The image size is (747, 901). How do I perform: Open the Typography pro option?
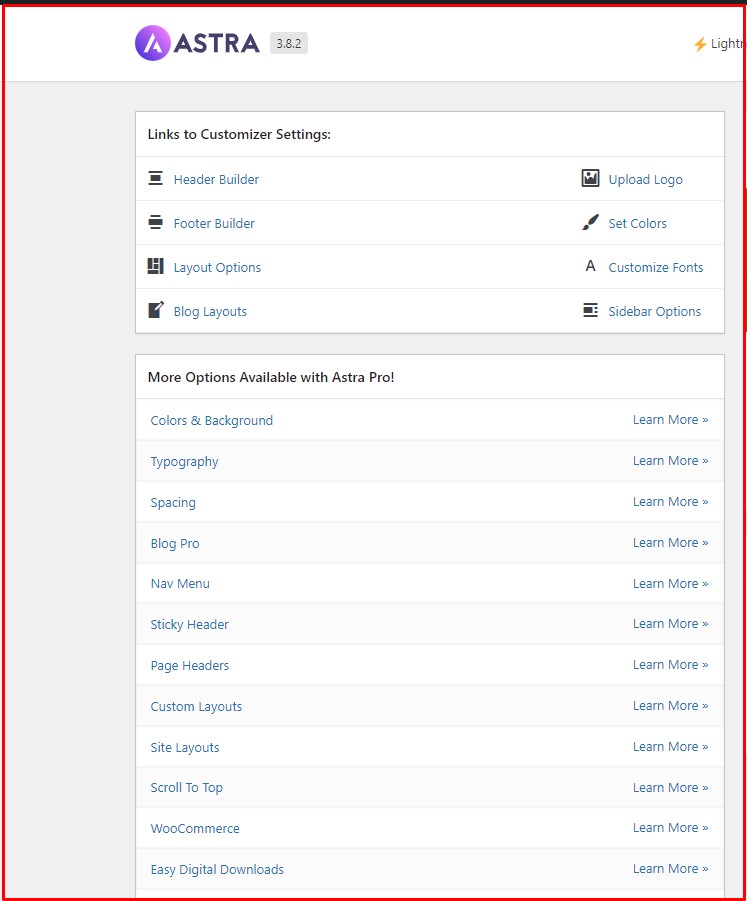click(184, 462)
